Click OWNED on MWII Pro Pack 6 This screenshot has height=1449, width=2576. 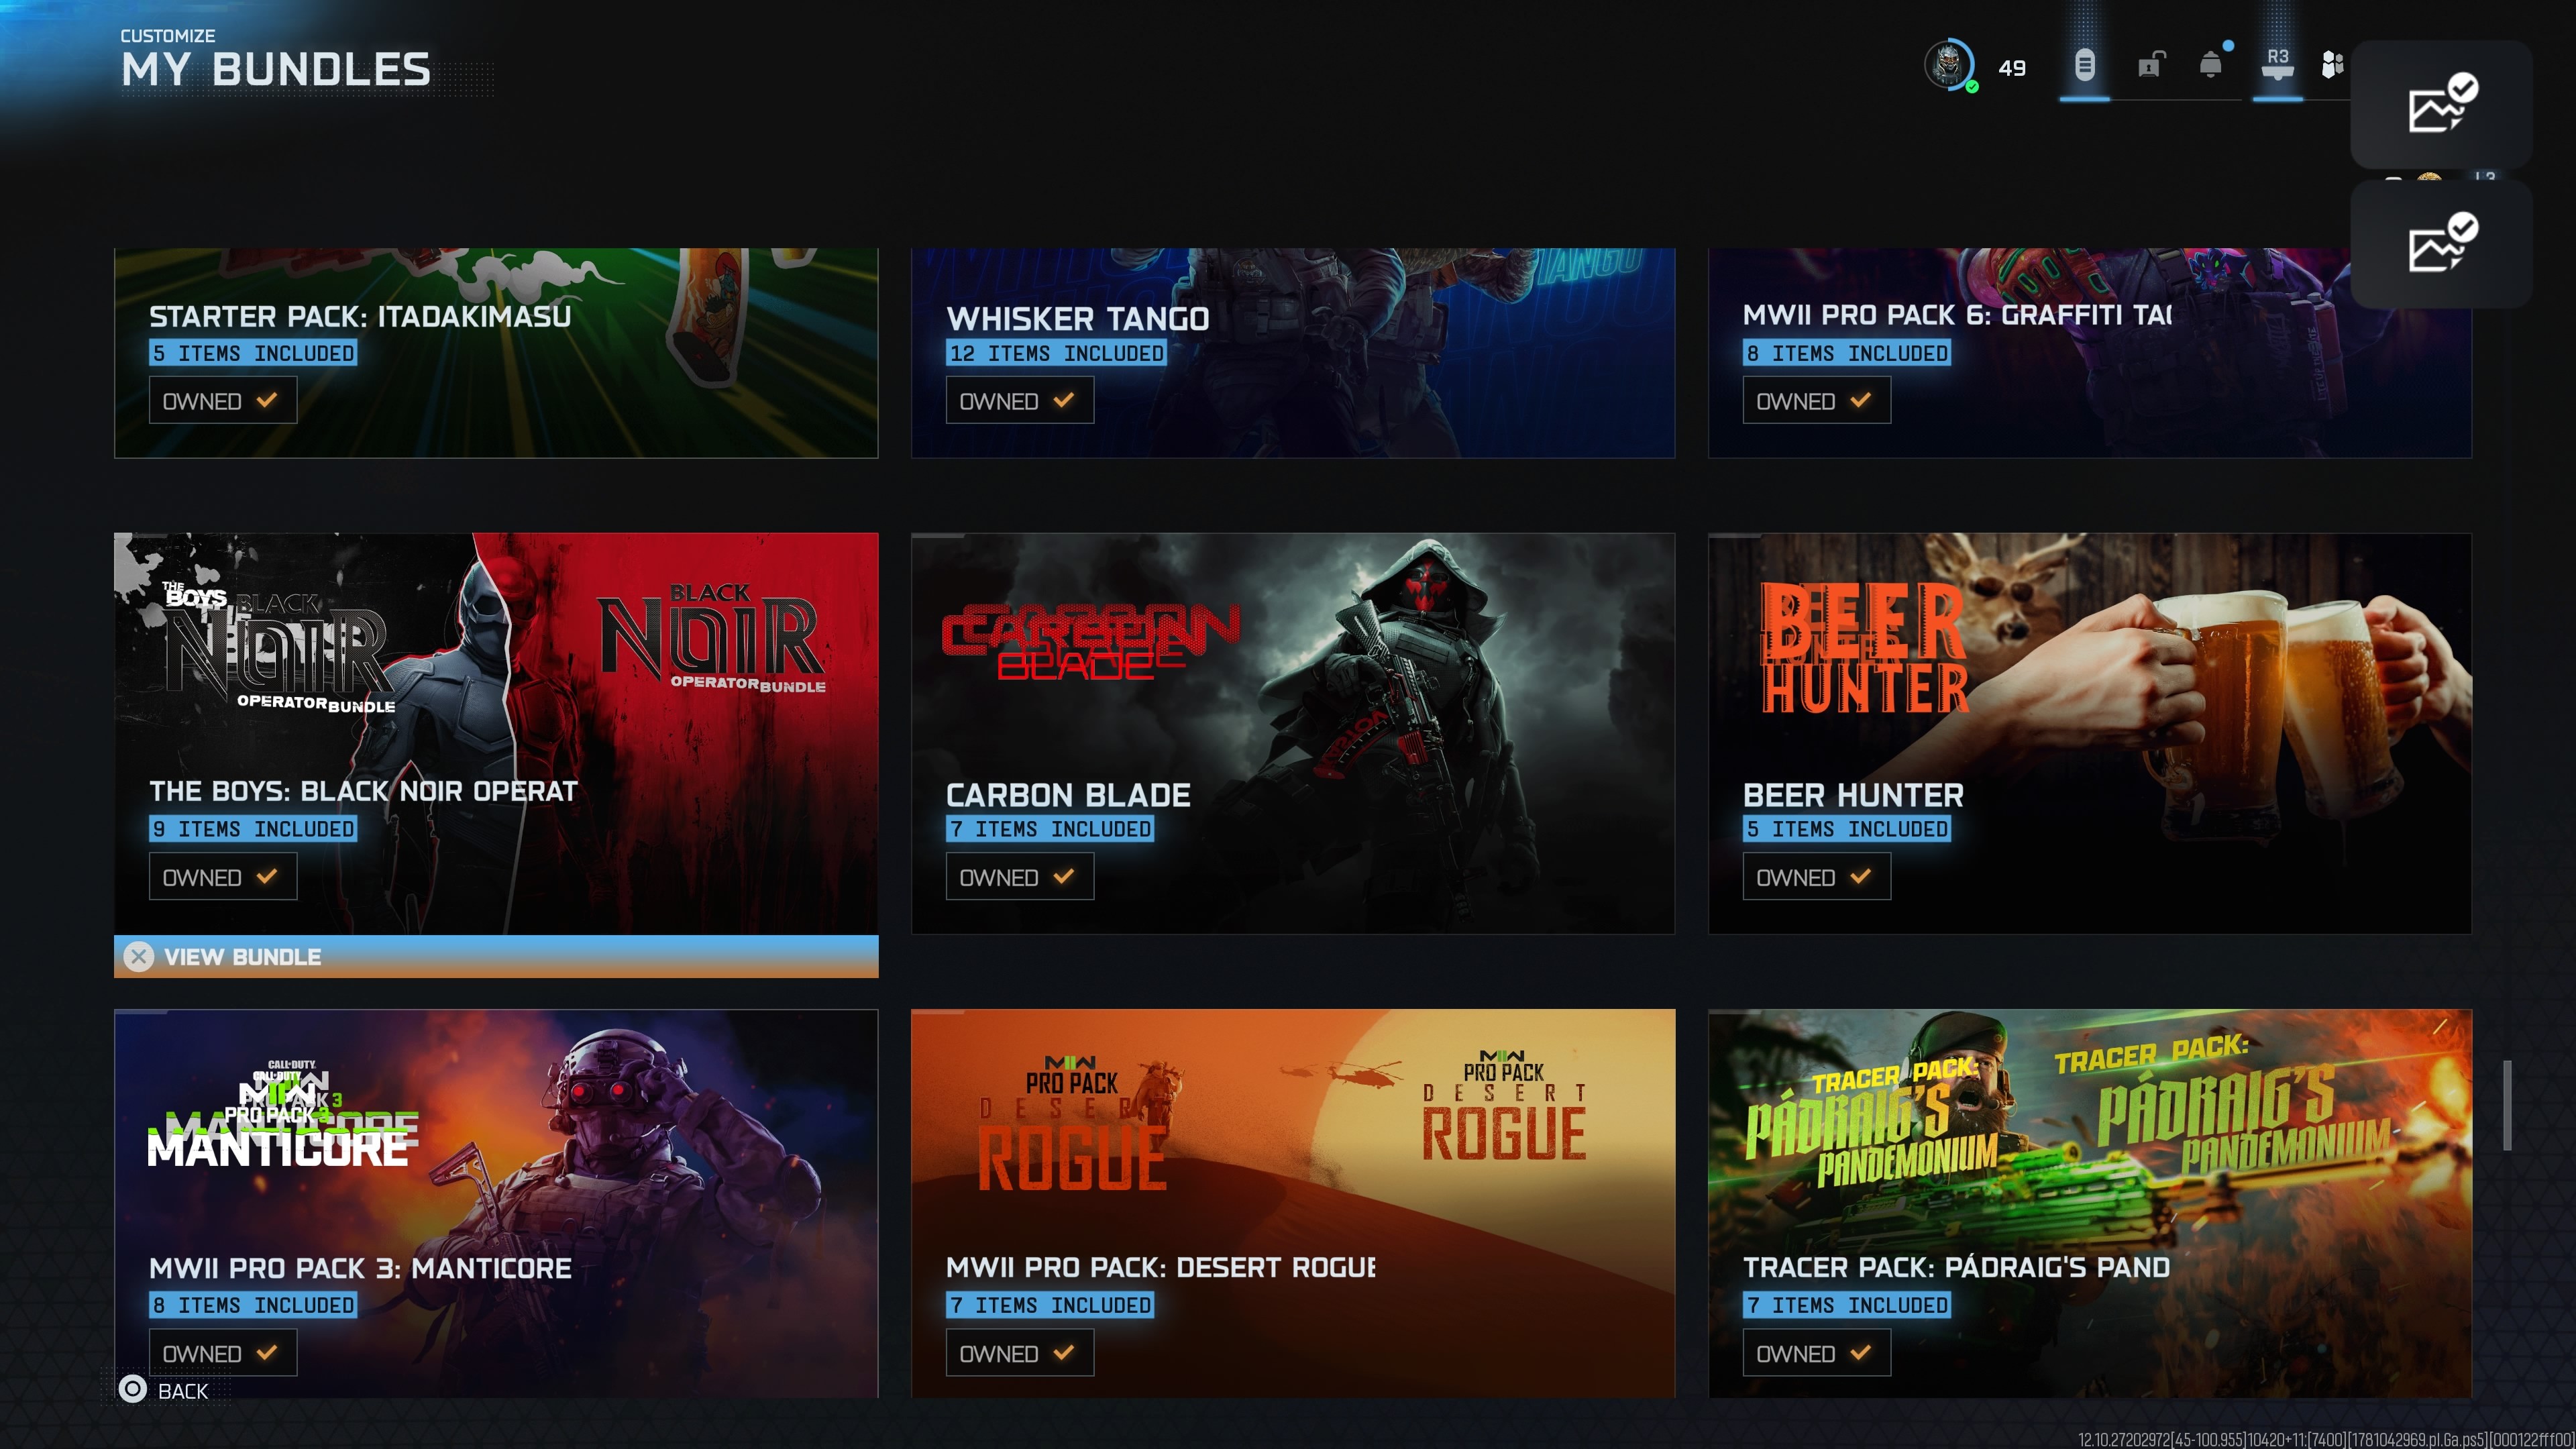[x=1817, y=401]
